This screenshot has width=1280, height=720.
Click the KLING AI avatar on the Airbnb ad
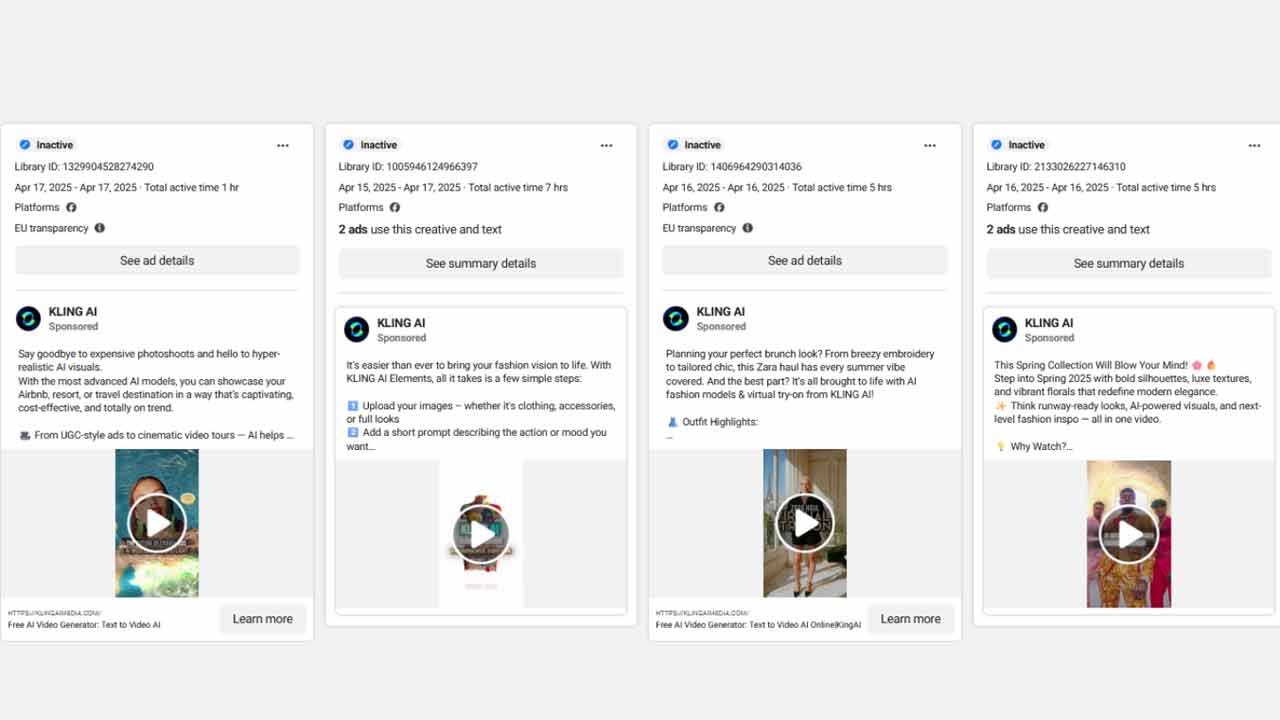28,319
